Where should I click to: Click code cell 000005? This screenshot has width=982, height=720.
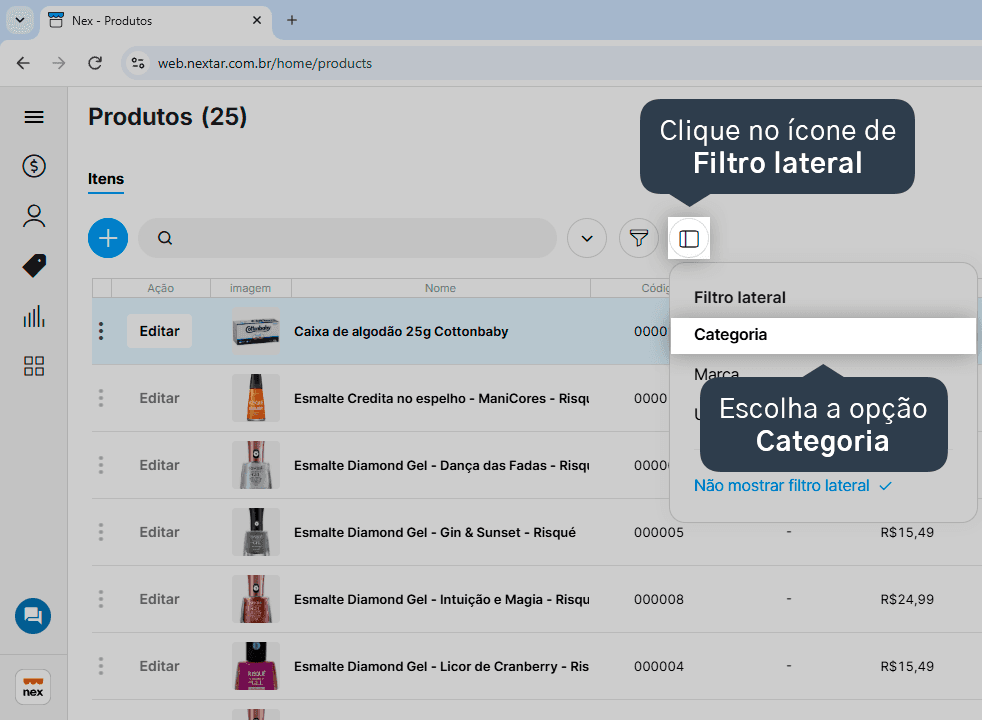tap(659, 532)
